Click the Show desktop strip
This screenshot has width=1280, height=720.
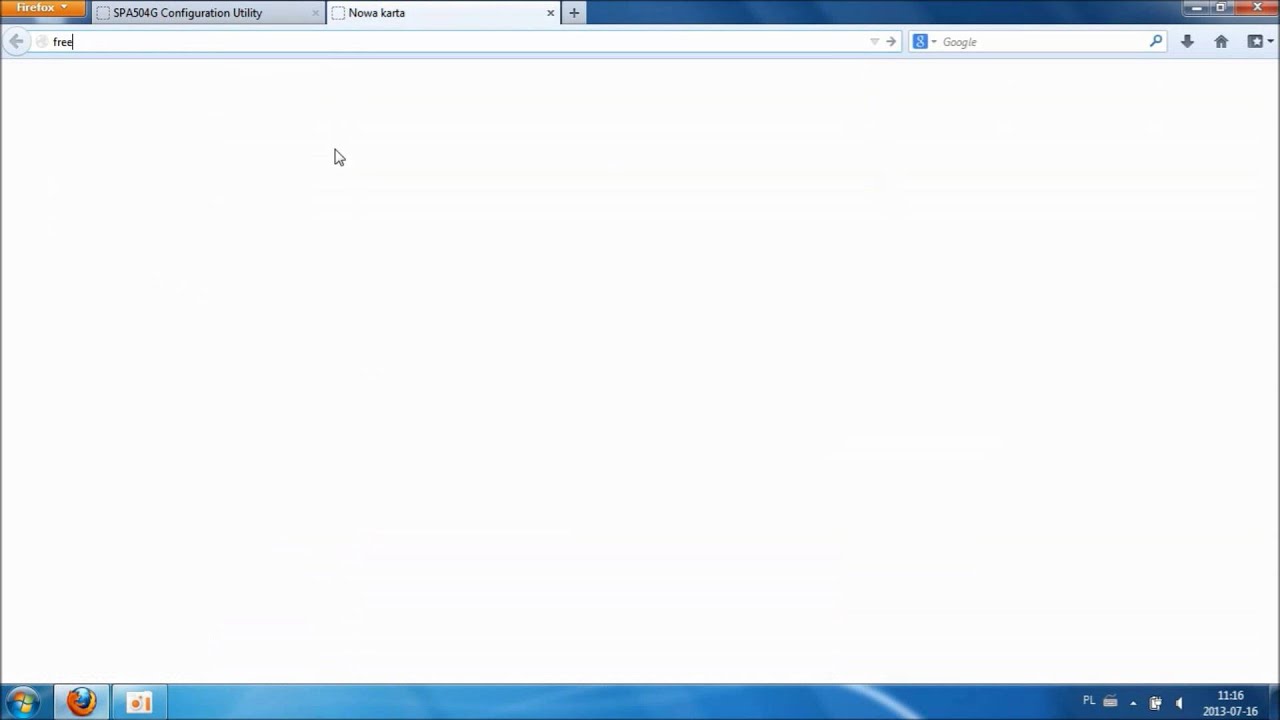(1273, 702)
